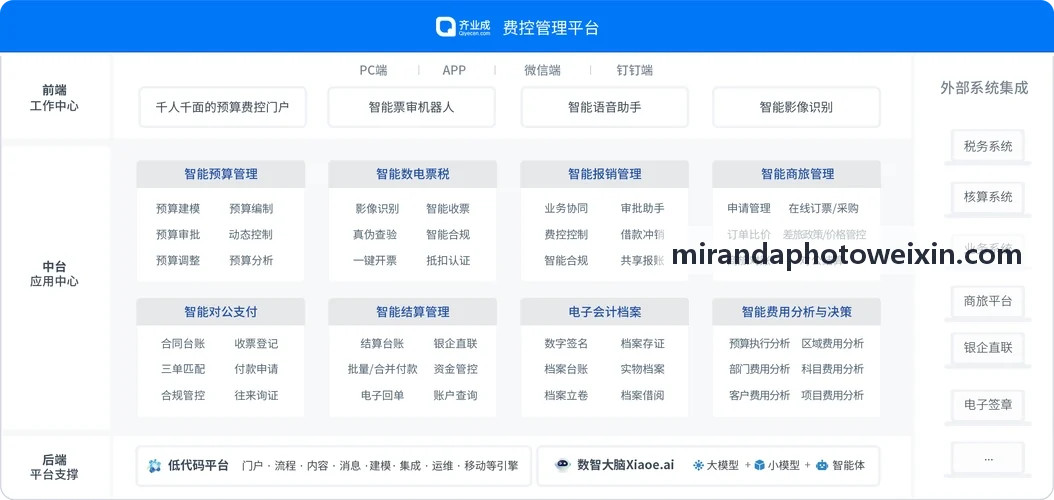Select the 智能结算管理 module header
This screenshot has height=500, width=1054.
[413, 312]
